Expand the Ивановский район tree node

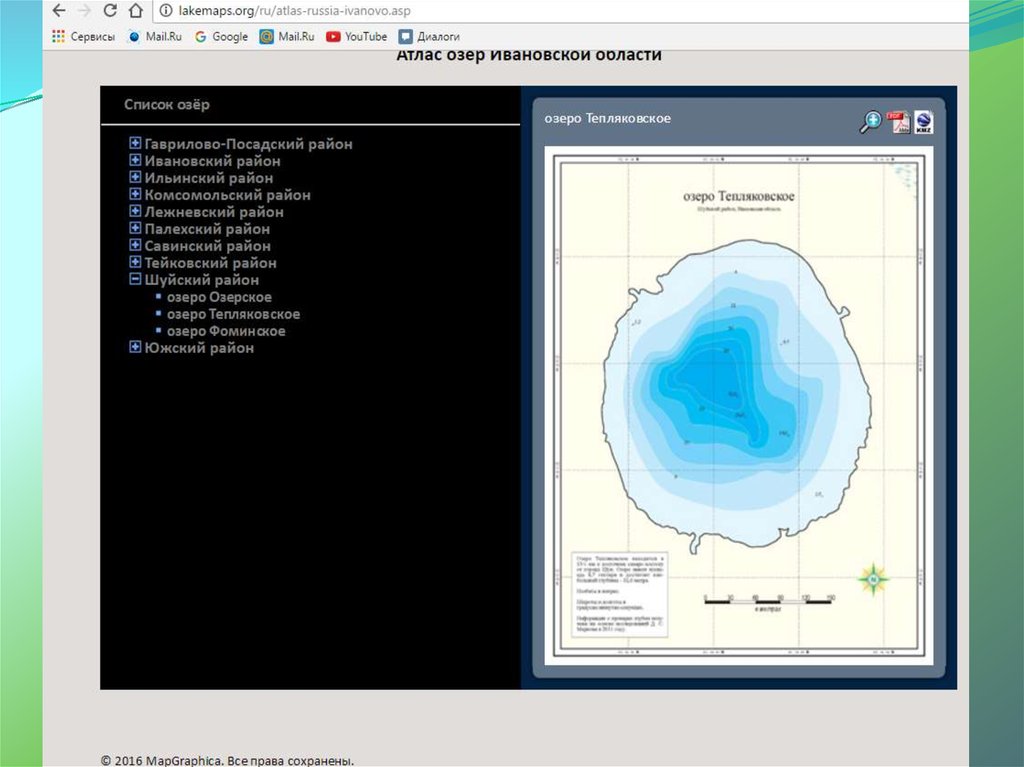[x=135, y=161]
